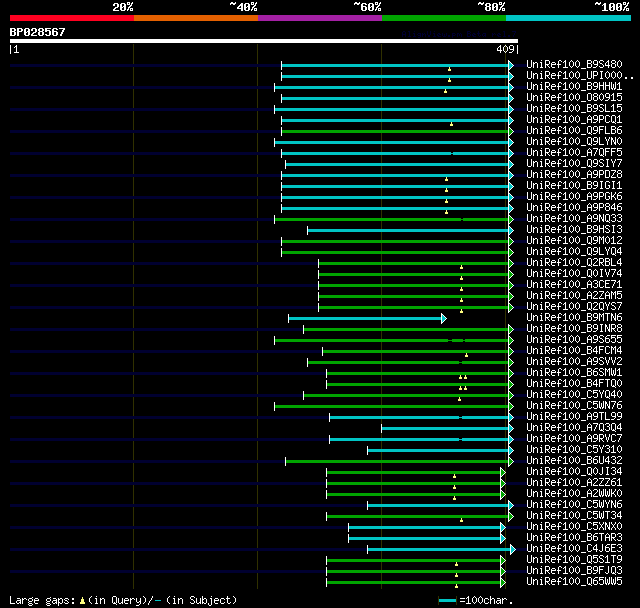Select the UniRef100_B9INR8 label

point(574,329)
